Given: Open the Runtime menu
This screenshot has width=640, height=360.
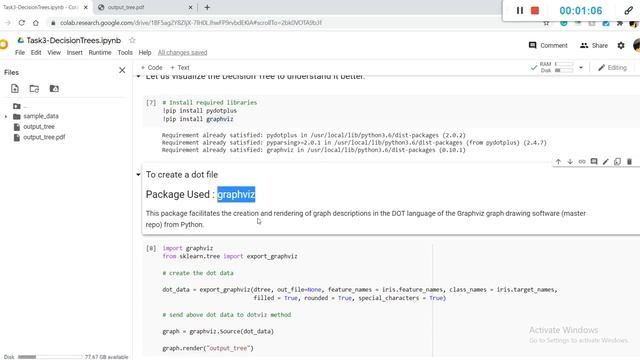Looking at the screenshot, I should click(100, 53).
